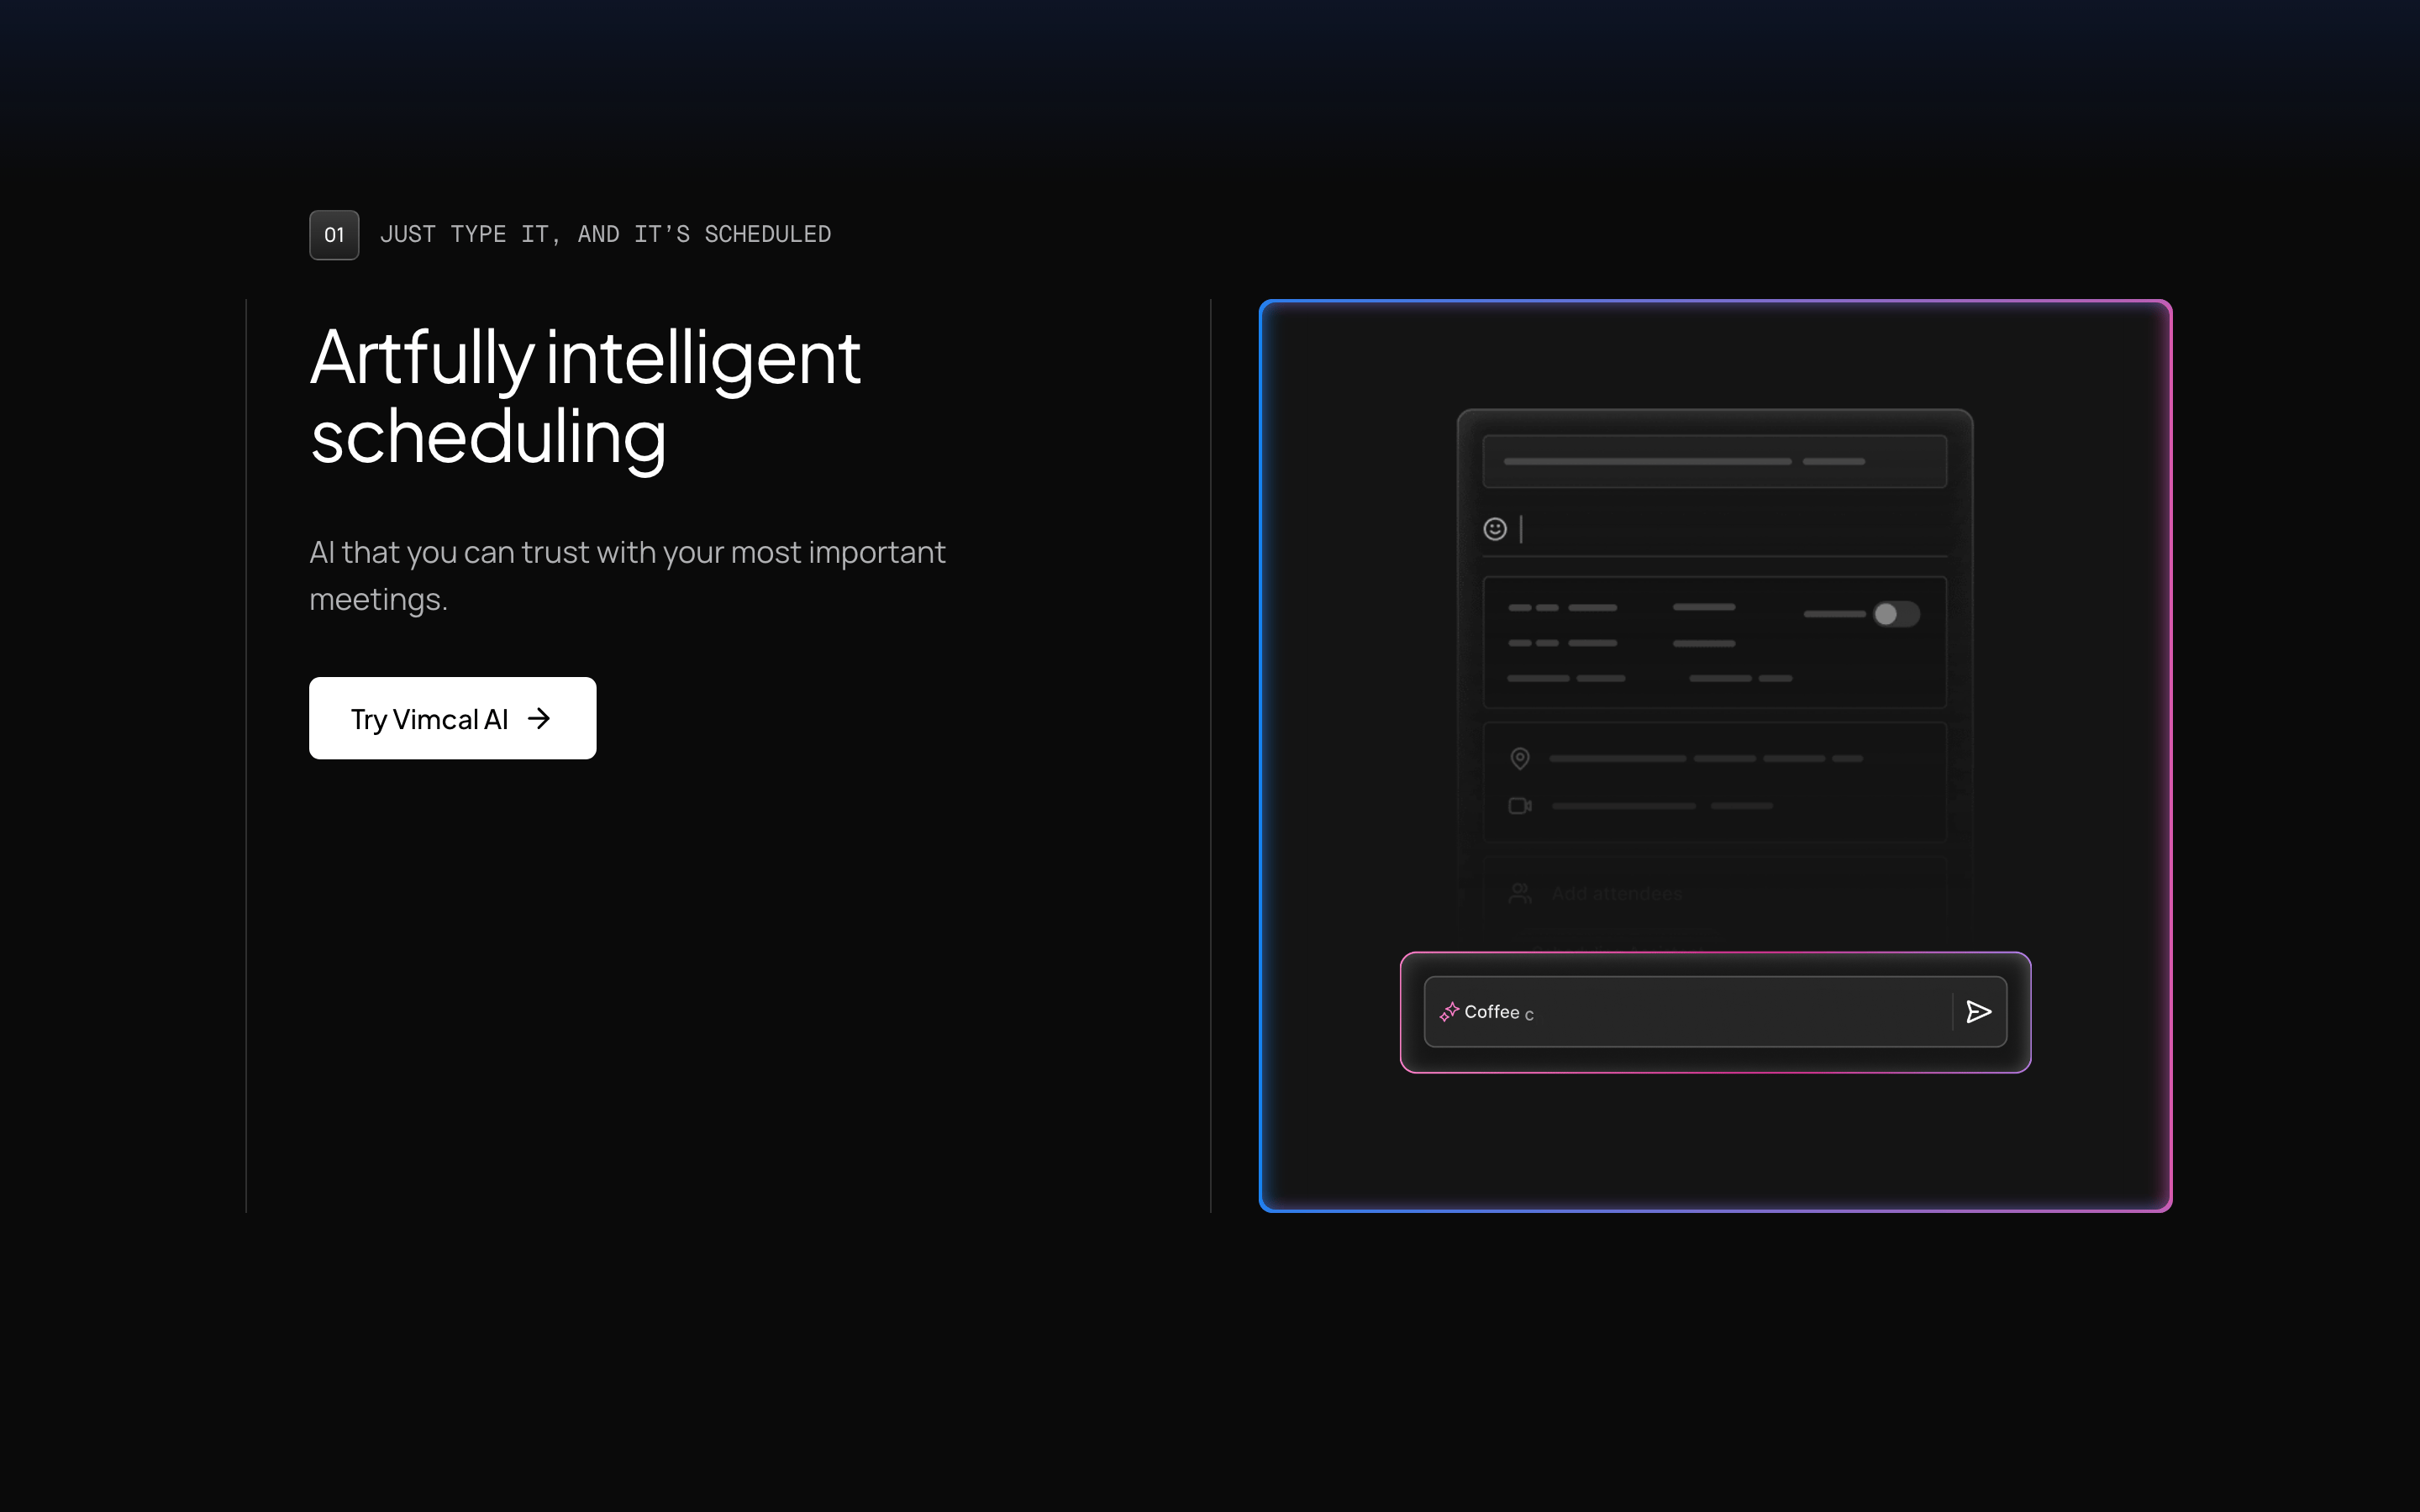Screen dimensions: 2420x1512
Task: Click the event title bar placeholder at the card top
Action: 1714,461
